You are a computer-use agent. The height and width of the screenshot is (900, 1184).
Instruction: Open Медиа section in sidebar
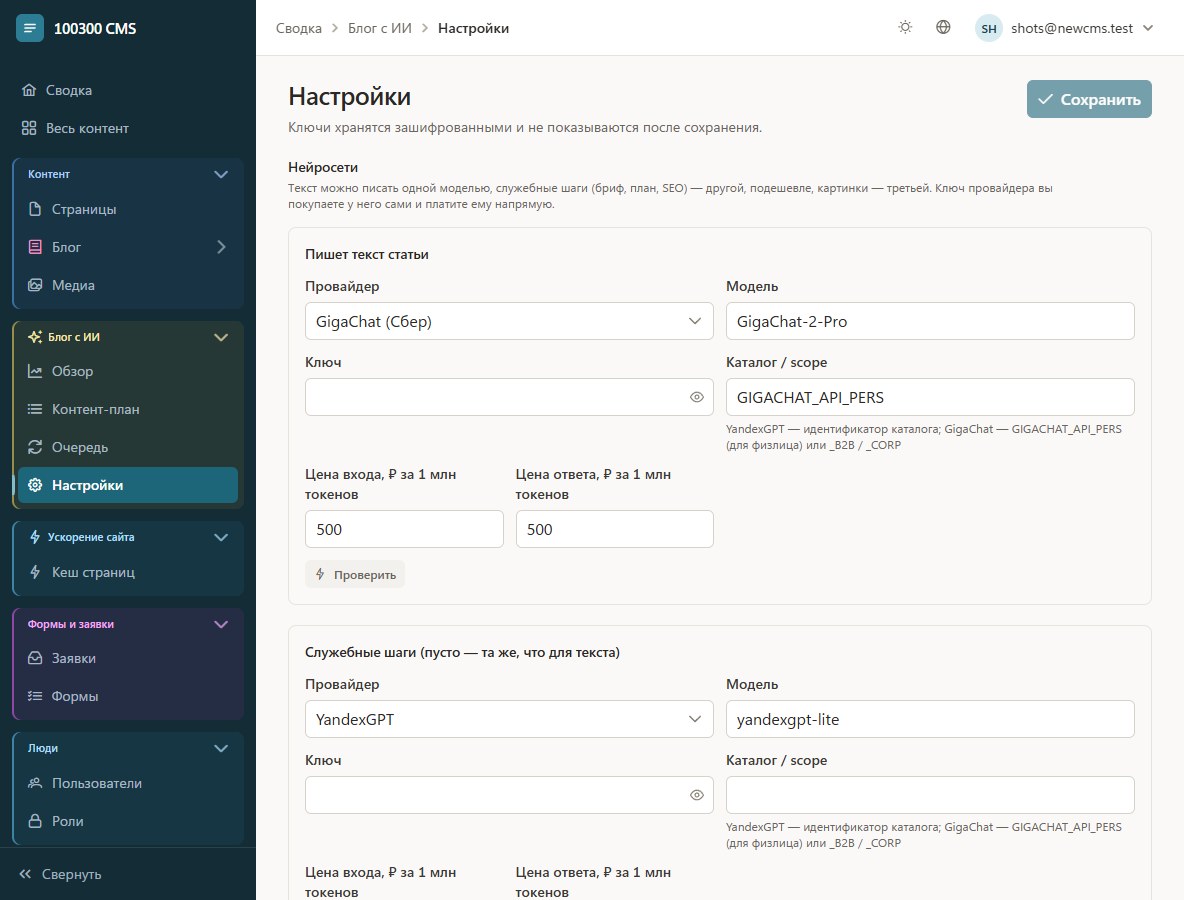tap(128, 285)
